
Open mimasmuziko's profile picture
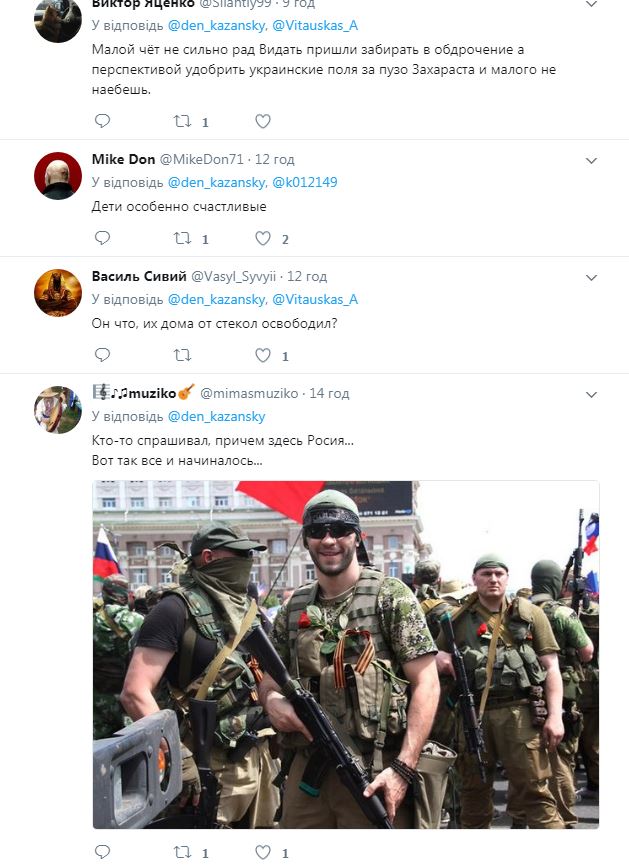pos(55,410)
